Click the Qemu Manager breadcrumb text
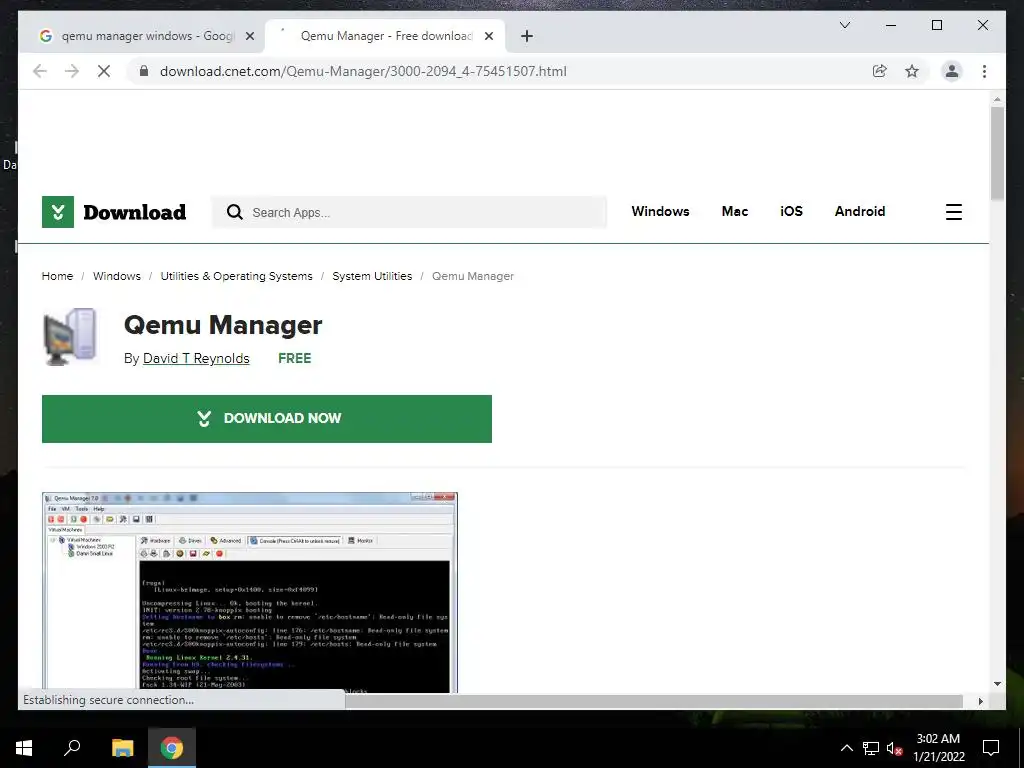The image size is (1024, 768). (473, 276)
